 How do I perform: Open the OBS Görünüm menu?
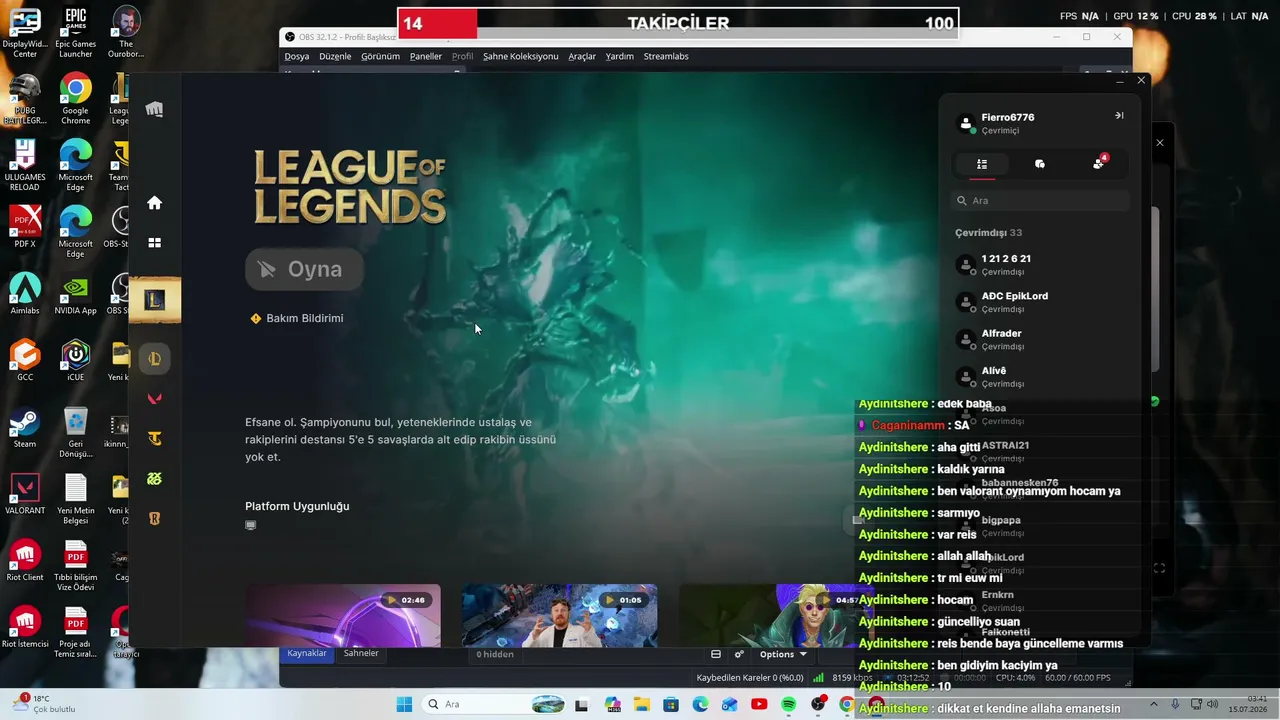[380, 57]
